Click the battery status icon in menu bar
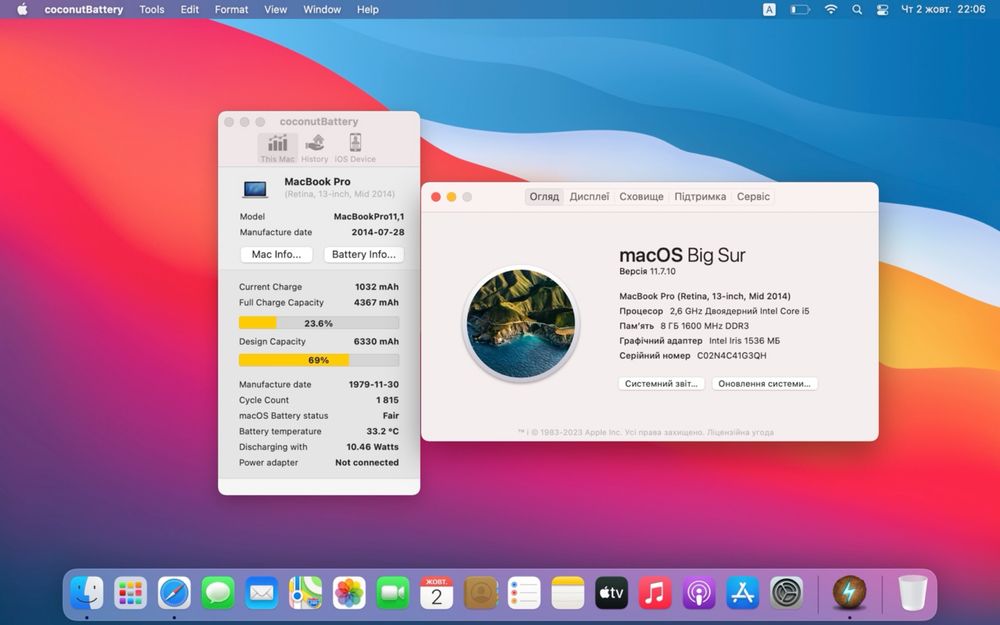The width and height of the screenshot is (1000, 625). (800, 10)
